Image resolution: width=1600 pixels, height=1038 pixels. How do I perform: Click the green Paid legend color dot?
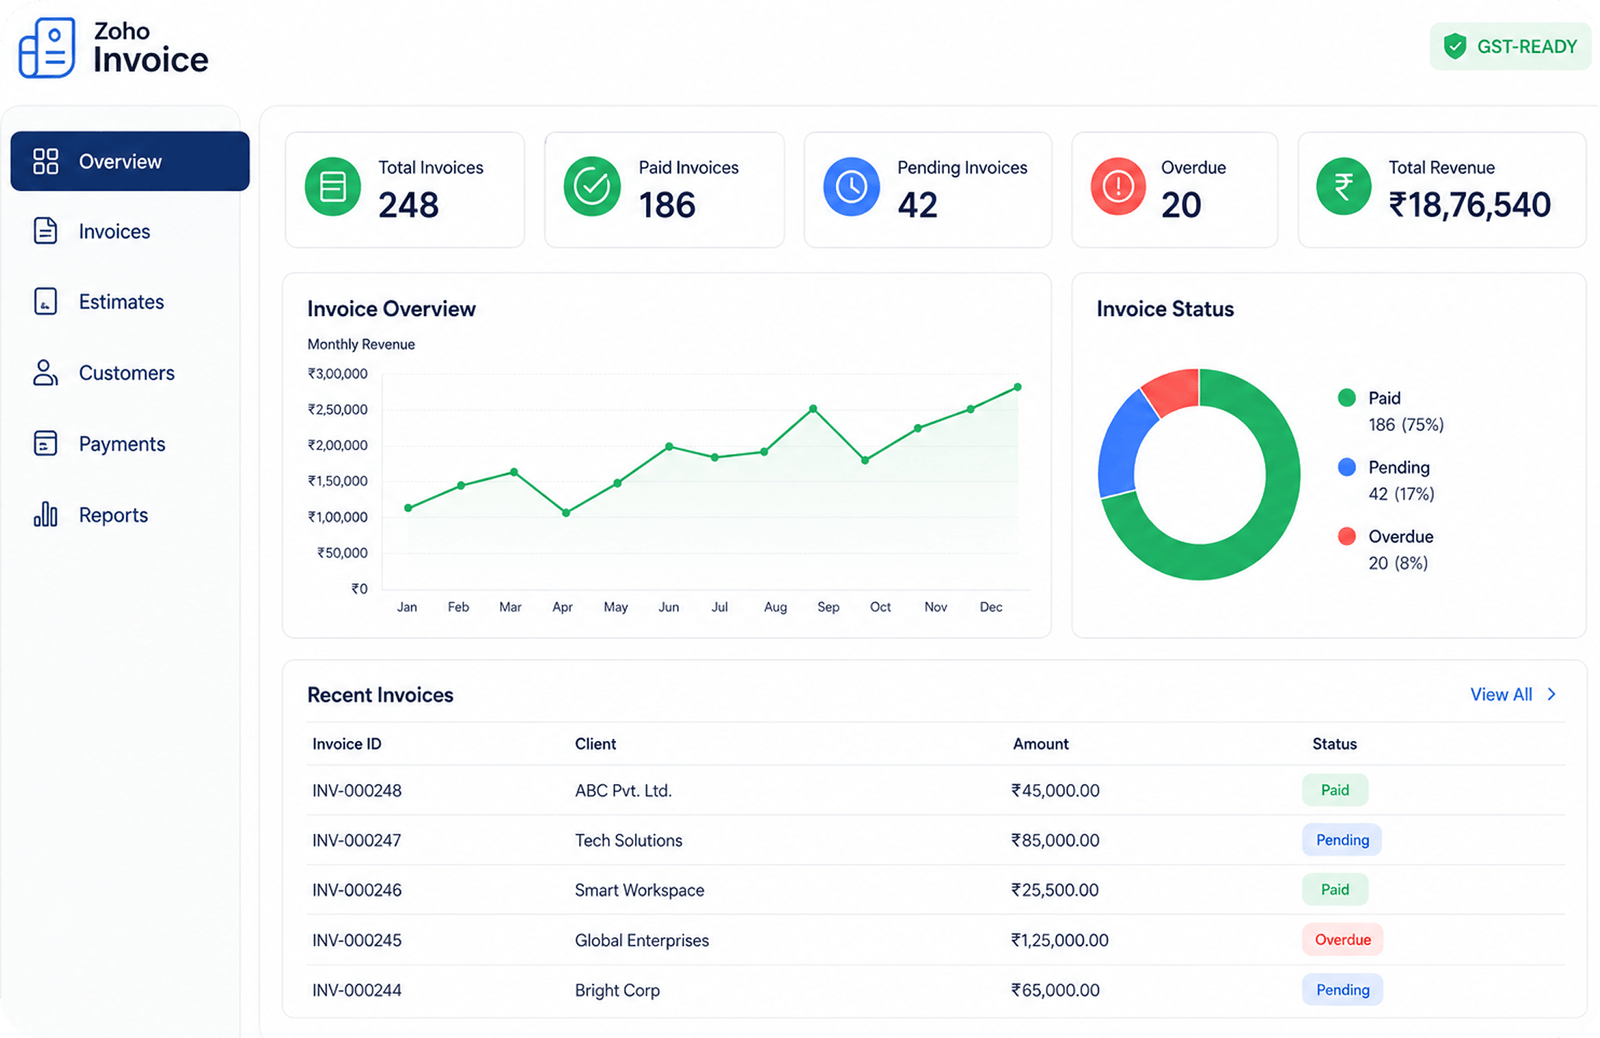pyautogui.click(x=1347, y=398)
